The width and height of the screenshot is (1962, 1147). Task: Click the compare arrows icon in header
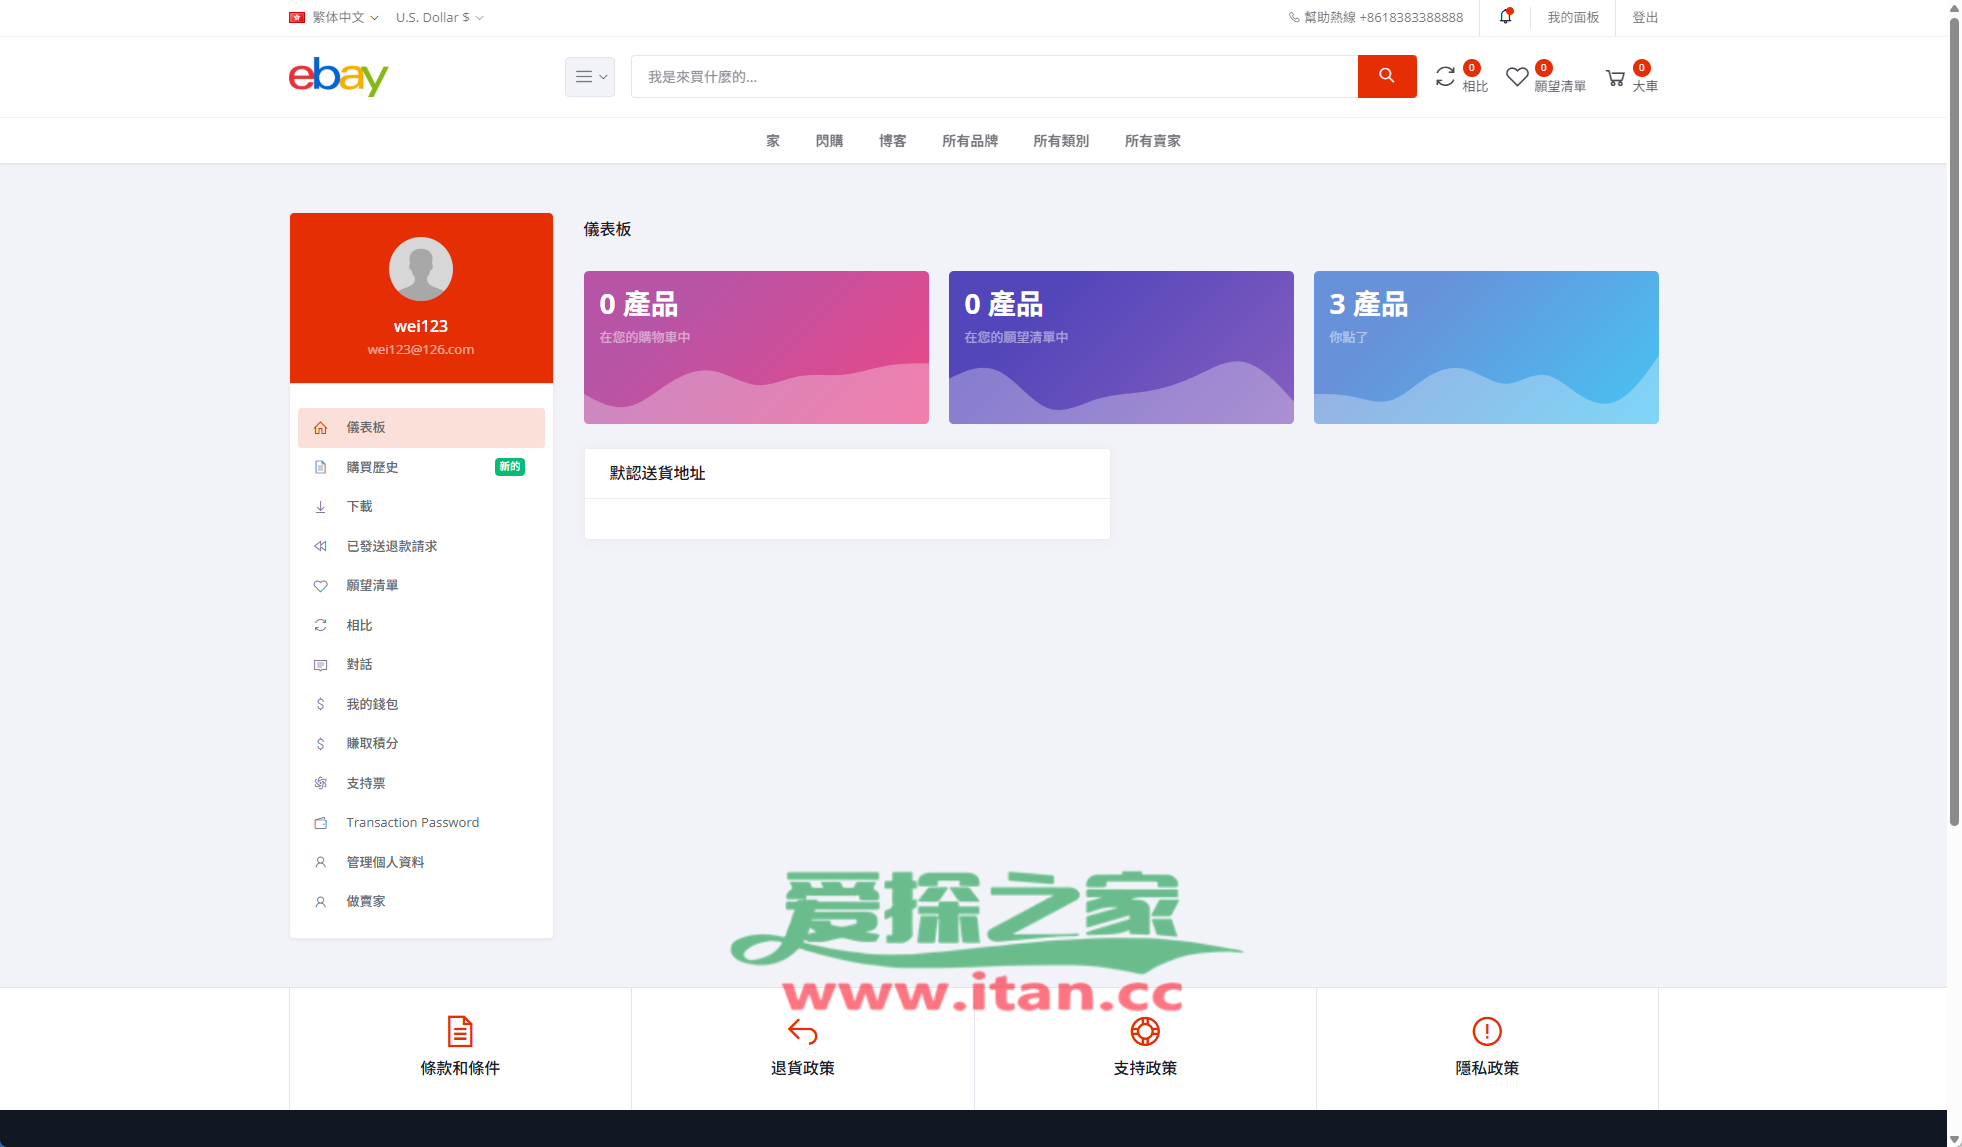1445,76
